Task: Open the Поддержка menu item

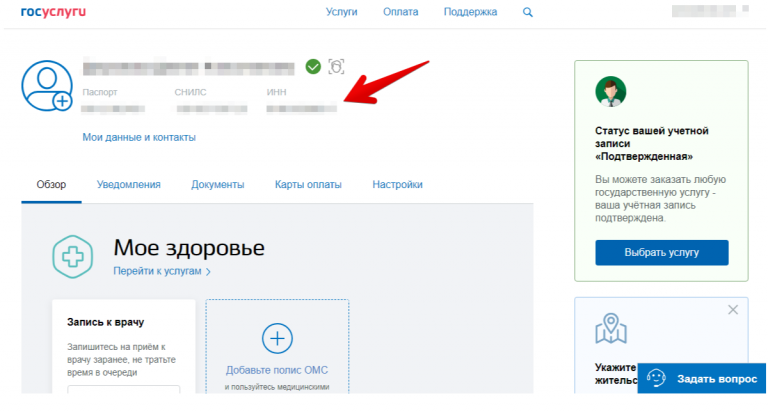Action: (470, 12)
